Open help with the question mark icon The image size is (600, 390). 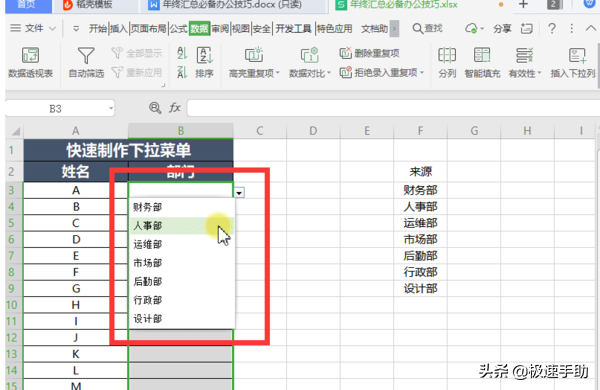[x=552, y=28]
